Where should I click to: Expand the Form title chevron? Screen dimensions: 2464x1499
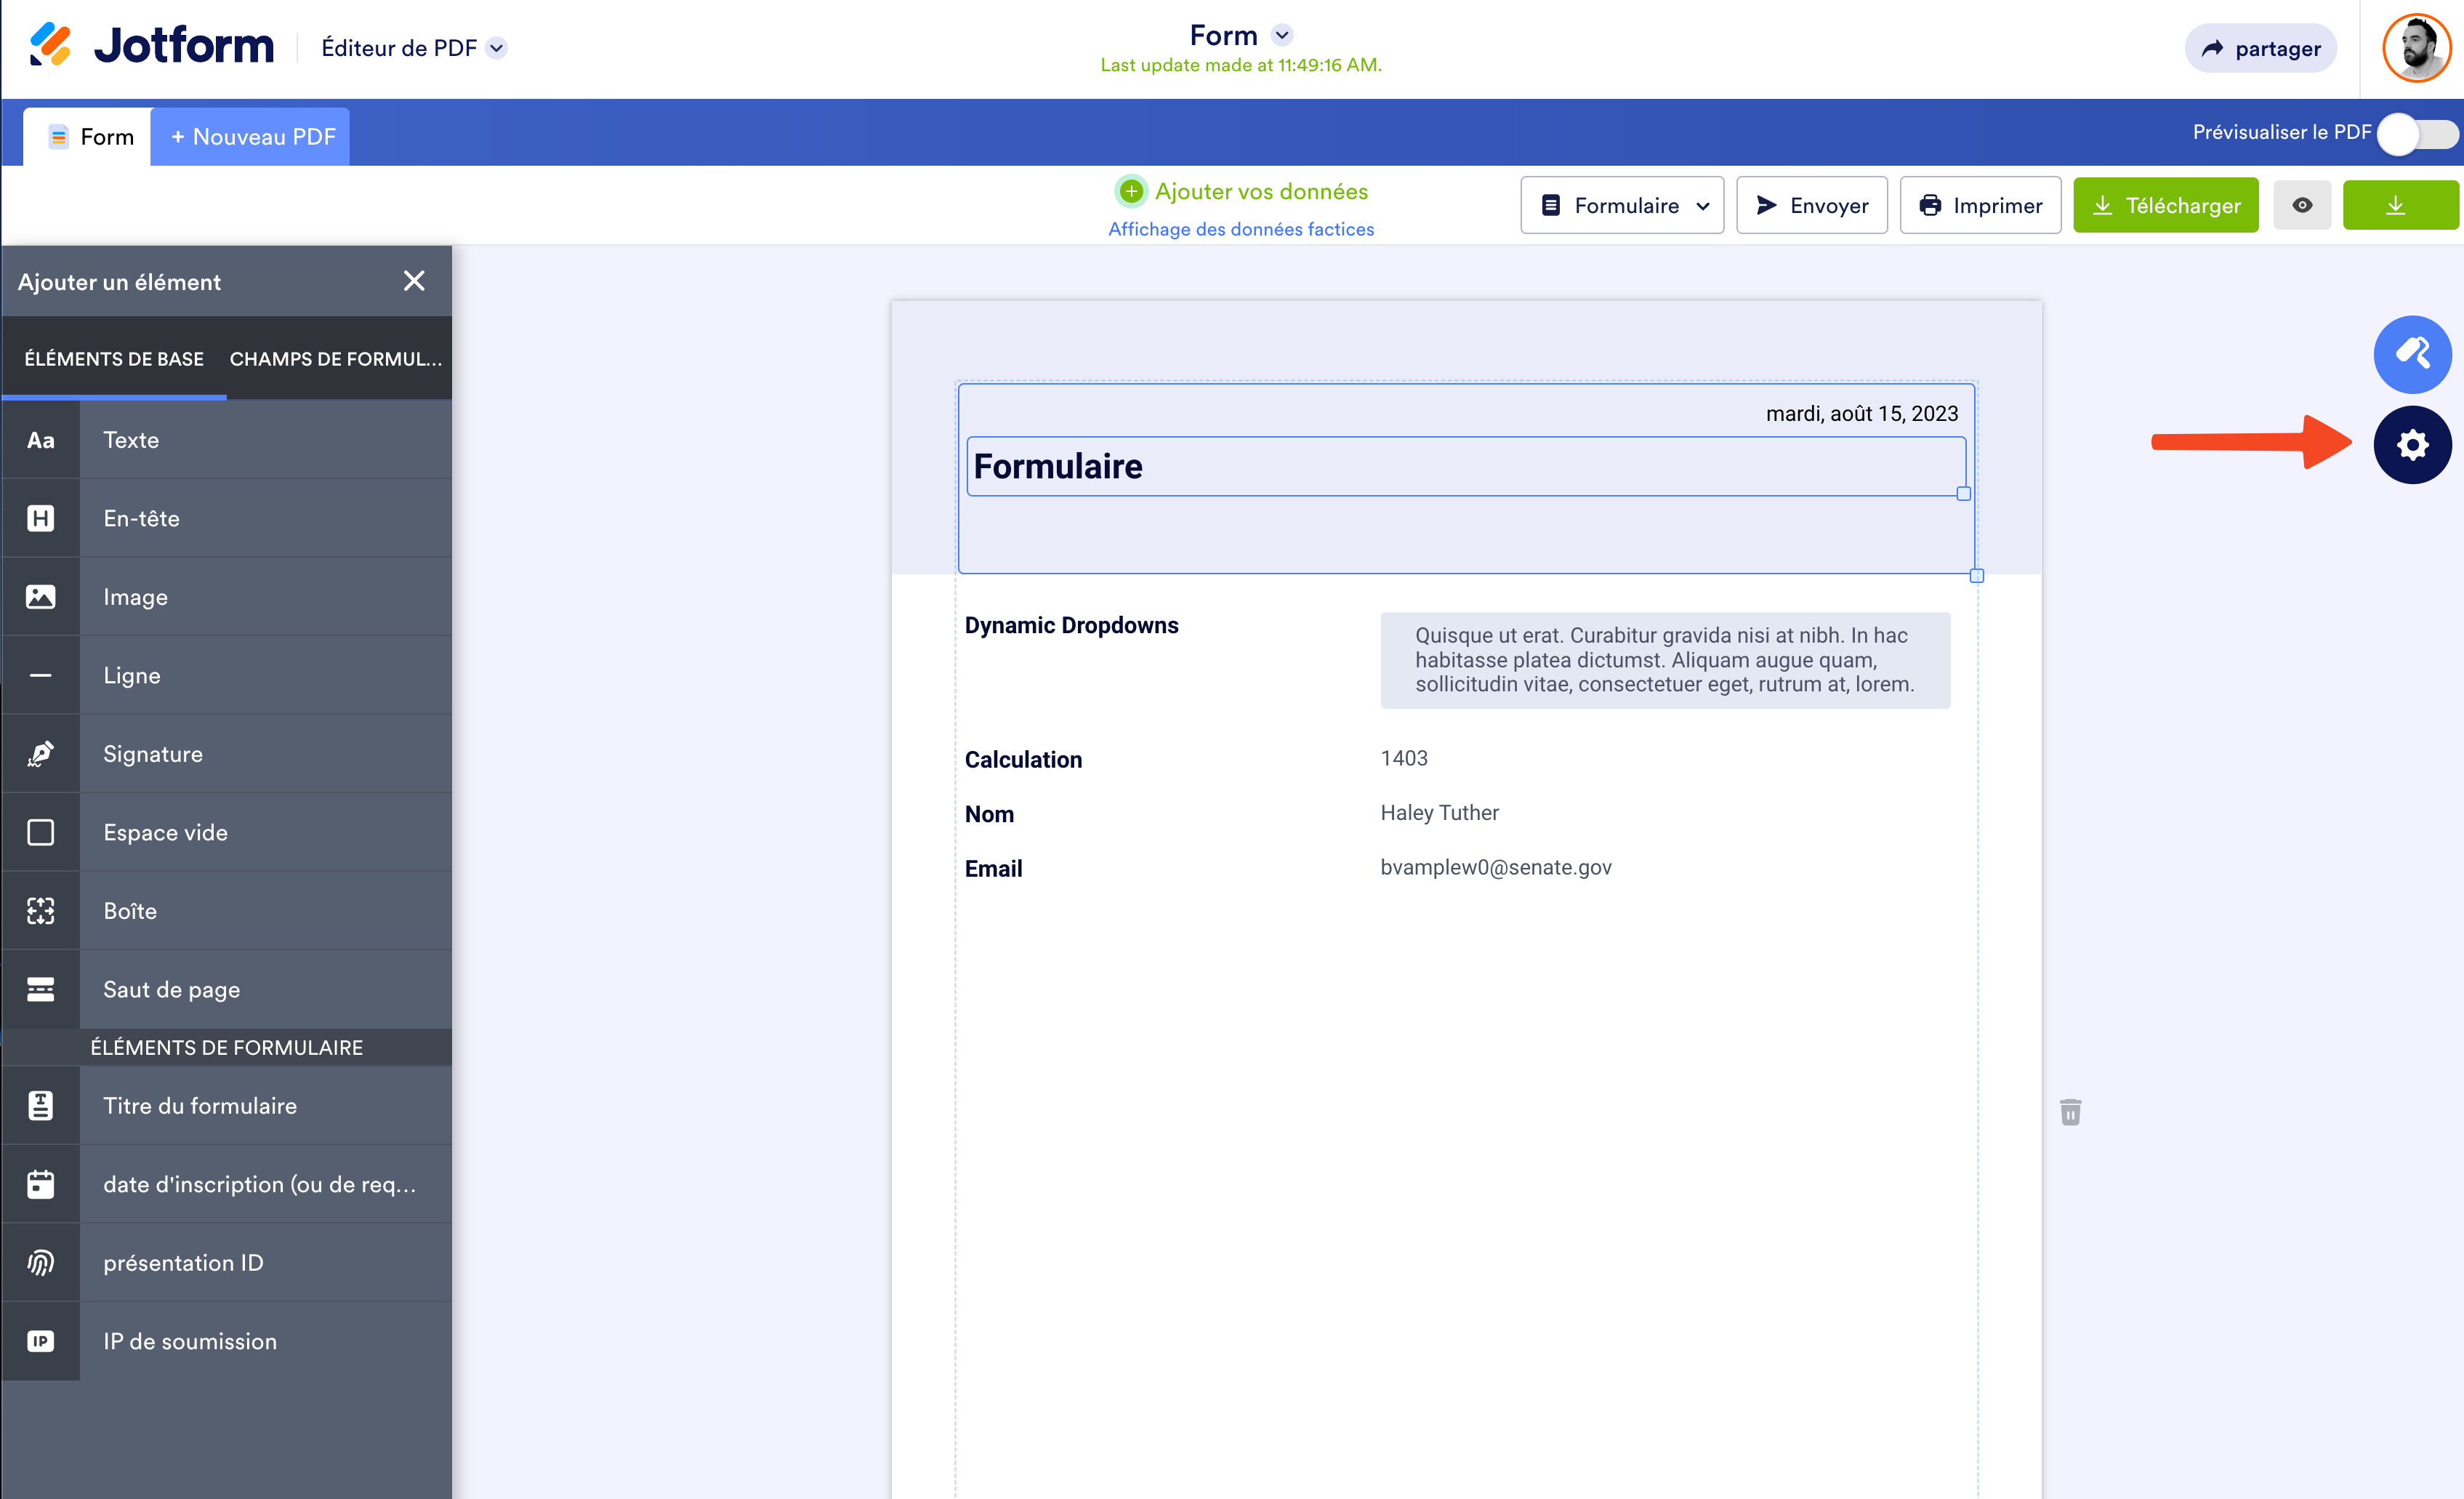coord(1282,35)
